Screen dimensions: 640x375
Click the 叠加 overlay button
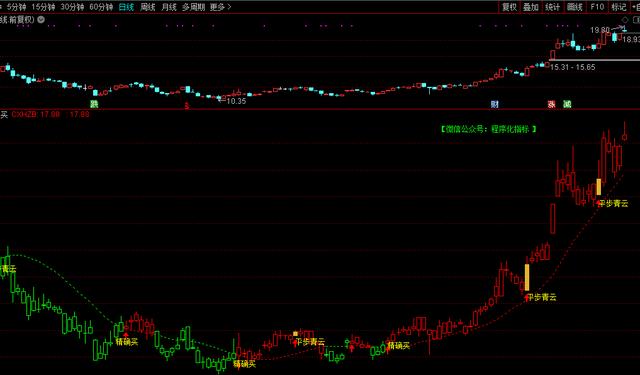click(x=531, y=7)
